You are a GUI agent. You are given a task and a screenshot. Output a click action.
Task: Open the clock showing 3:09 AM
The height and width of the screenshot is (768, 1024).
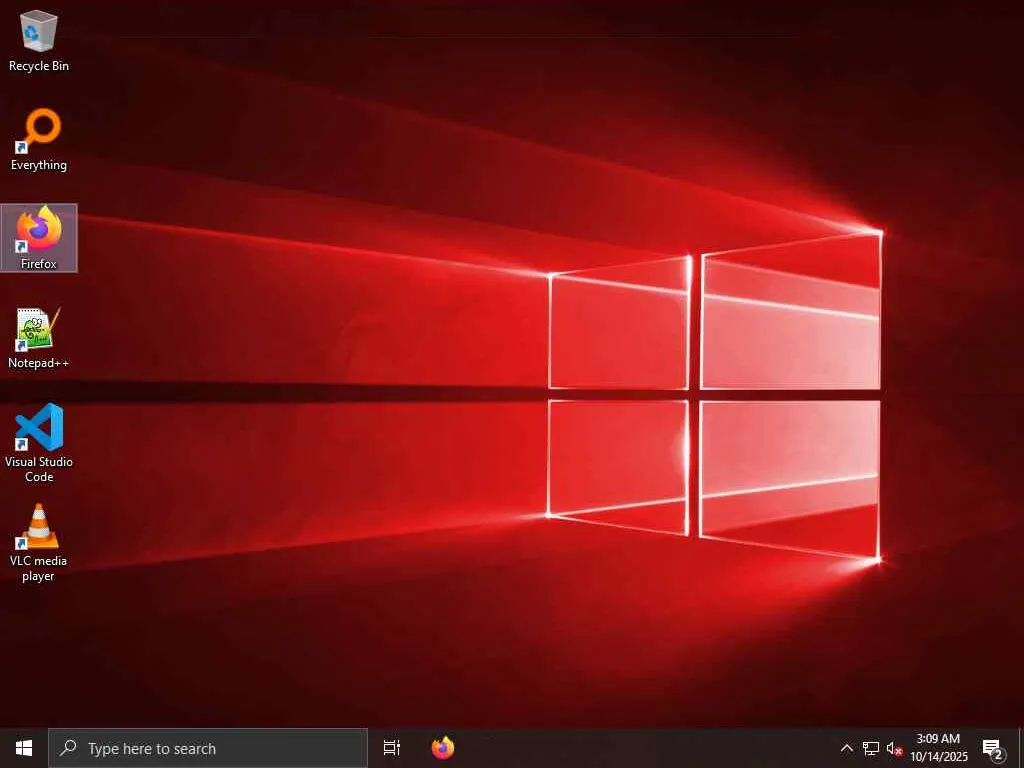pyautogui.click(x=938, y=748)
